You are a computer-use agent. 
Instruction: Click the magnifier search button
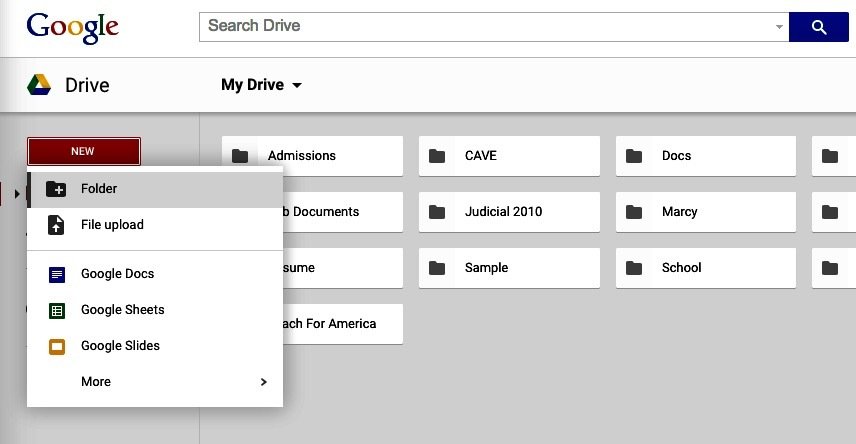coord(818,27)
